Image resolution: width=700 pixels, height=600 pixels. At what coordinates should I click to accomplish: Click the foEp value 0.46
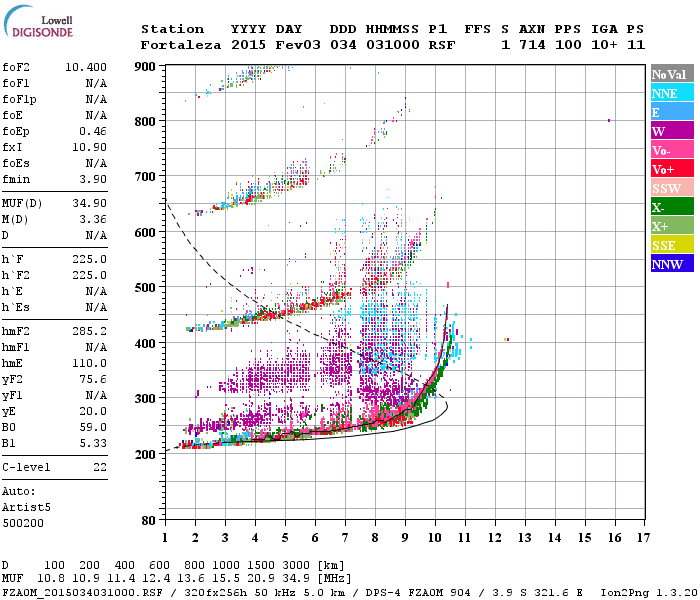point(93,131)
